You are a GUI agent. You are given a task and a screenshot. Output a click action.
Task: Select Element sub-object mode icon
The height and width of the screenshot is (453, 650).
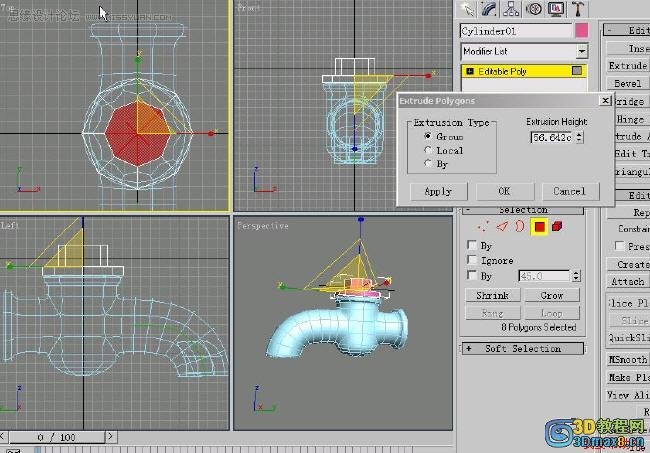pos(558,226)
